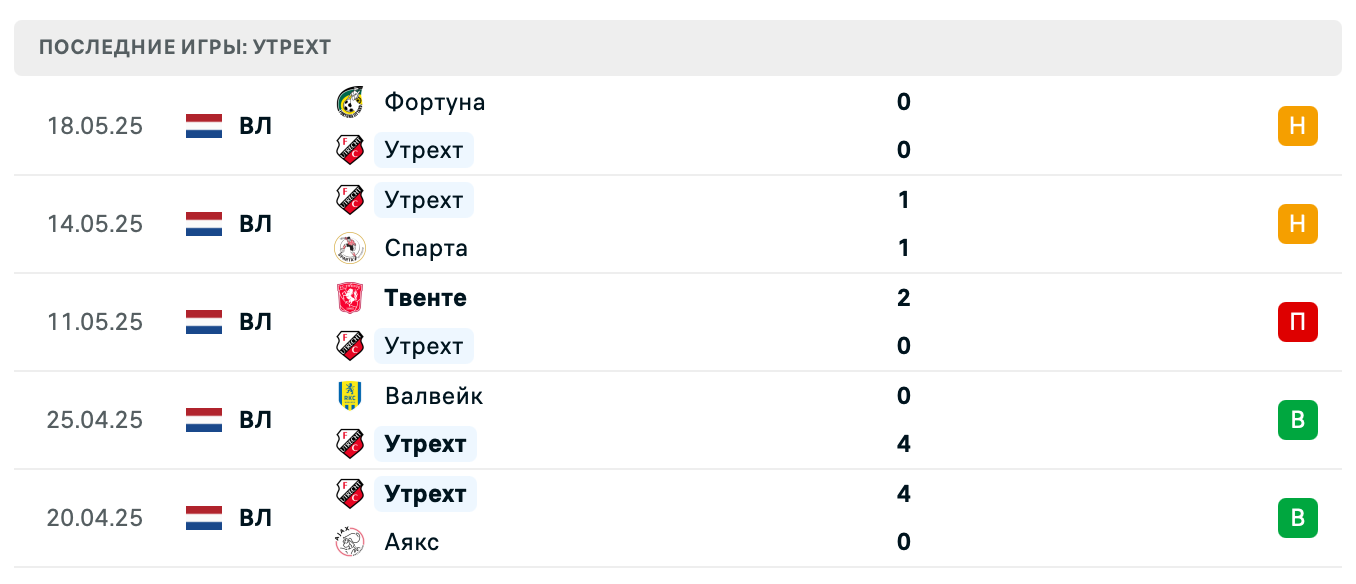1356x584 pixels.
Task: Click the score 0 of Fortuna
Action: (x=904, y=102)
